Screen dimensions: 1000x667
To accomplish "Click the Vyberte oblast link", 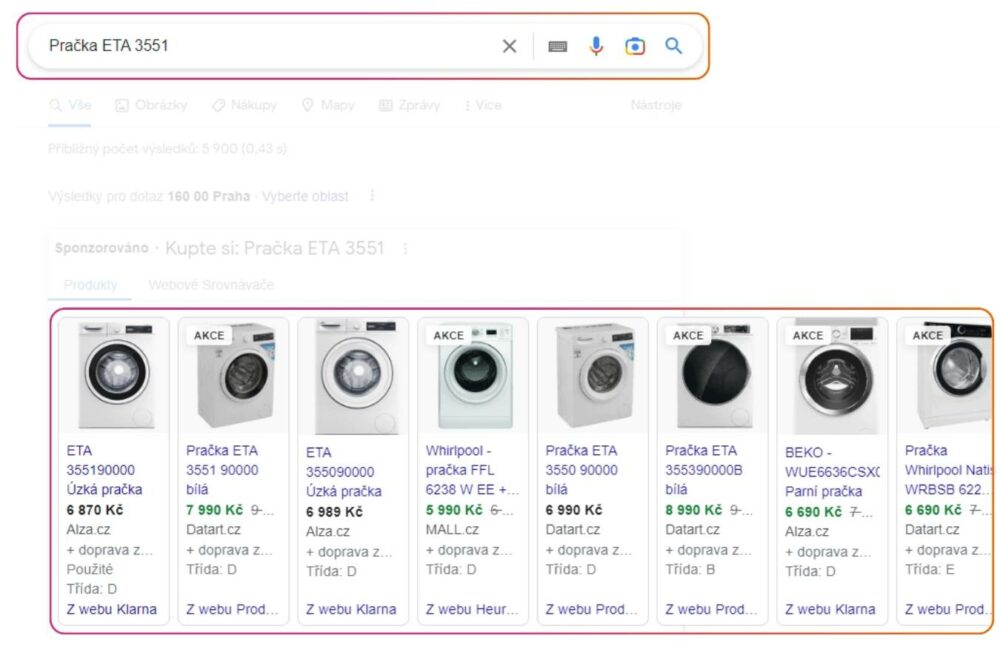I will (x=305, y=196).
